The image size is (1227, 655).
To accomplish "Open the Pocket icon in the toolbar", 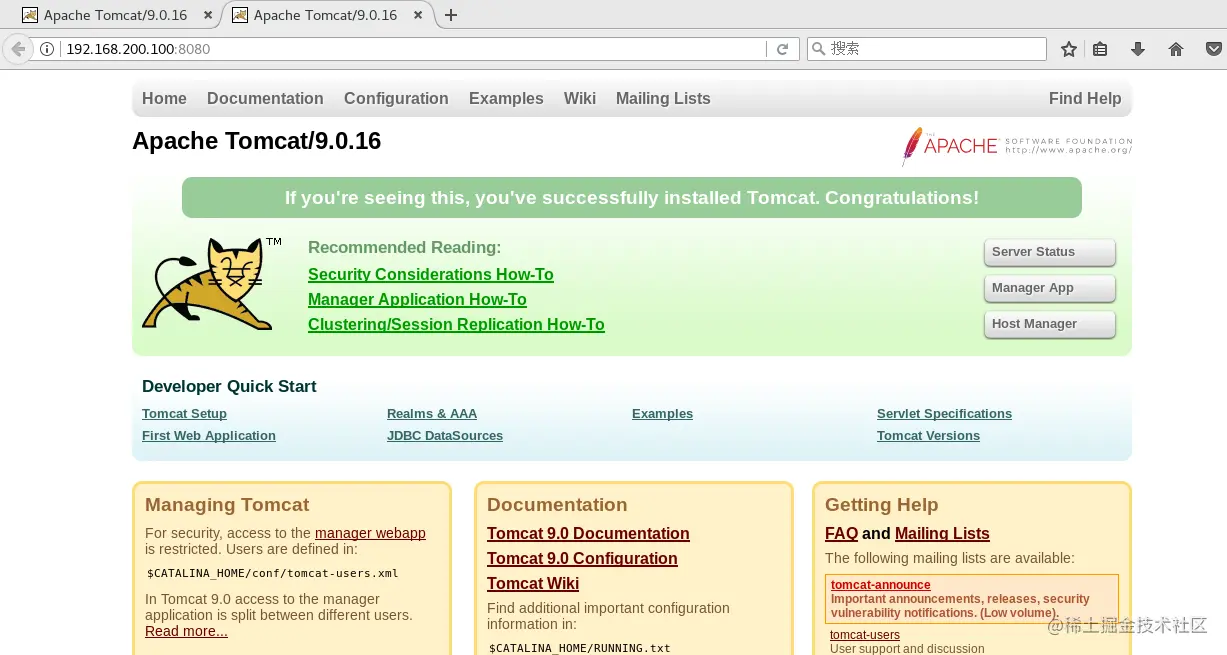I will point(1214,49).
